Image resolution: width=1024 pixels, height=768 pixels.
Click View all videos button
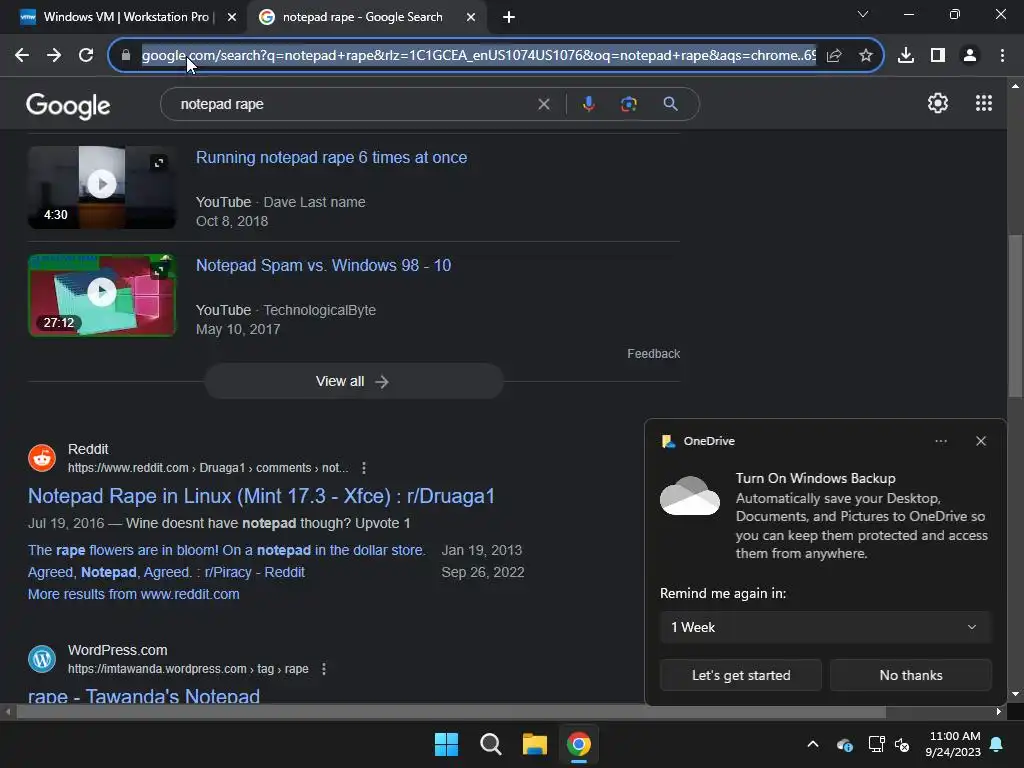(353, 381)
